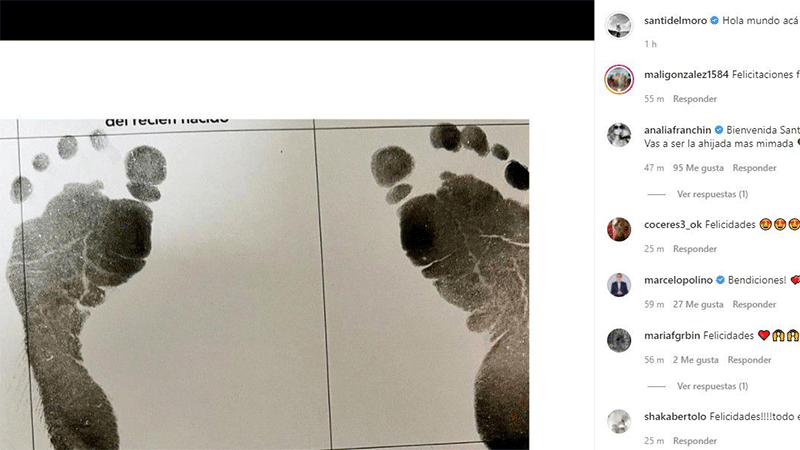Viewport: 800px width, 450px height.
Task: Open santidelmoro username link
Action: (675, 20)
